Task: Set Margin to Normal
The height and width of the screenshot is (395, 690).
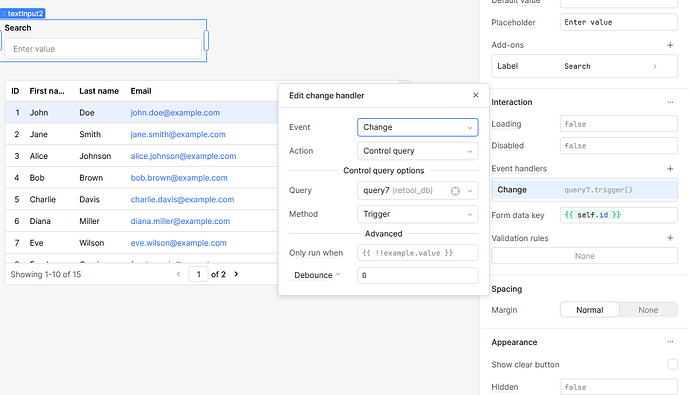Action: 590,310
